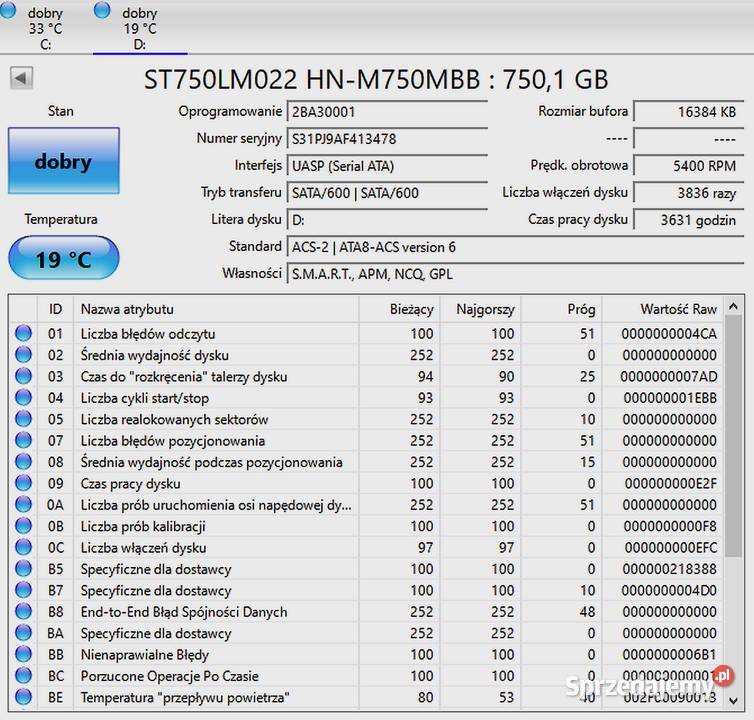This screenshot has width=754, height=720.
Task: Click status icon for attribute B7
Action: [23, 590]
